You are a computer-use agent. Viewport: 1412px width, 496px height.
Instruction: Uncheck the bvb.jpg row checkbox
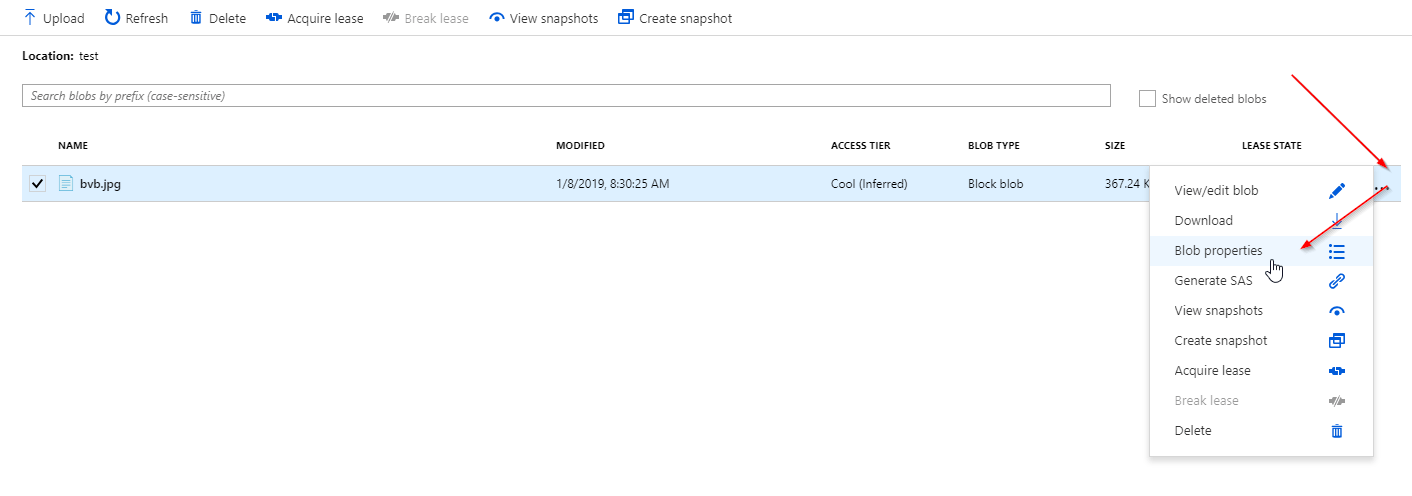(38, 184)
